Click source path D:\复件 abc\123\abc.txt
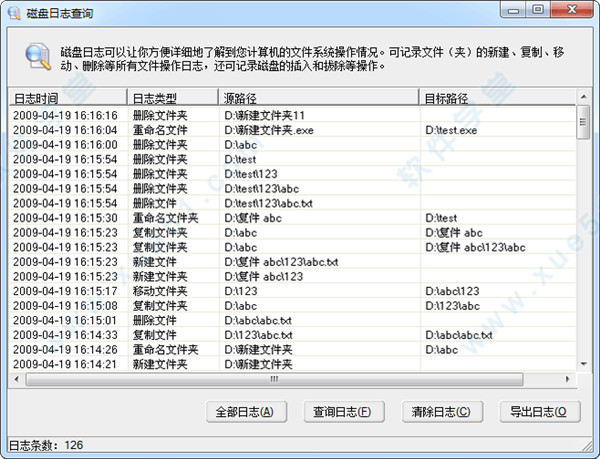The width and height of the screenshot is (600, 459). click(x=281, y=262)
